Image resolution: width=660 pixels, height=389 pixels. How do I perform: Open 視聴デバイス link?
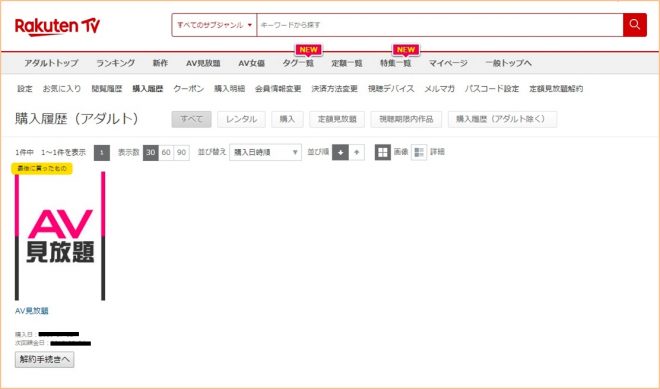point(391,89)
